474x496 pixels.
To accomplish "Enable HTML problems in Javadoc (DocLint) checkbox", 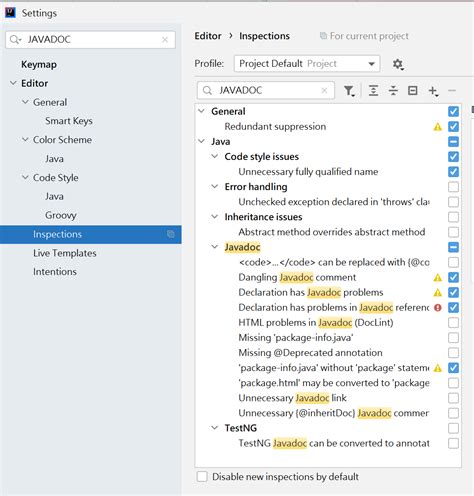I will (x=453, y=323).
